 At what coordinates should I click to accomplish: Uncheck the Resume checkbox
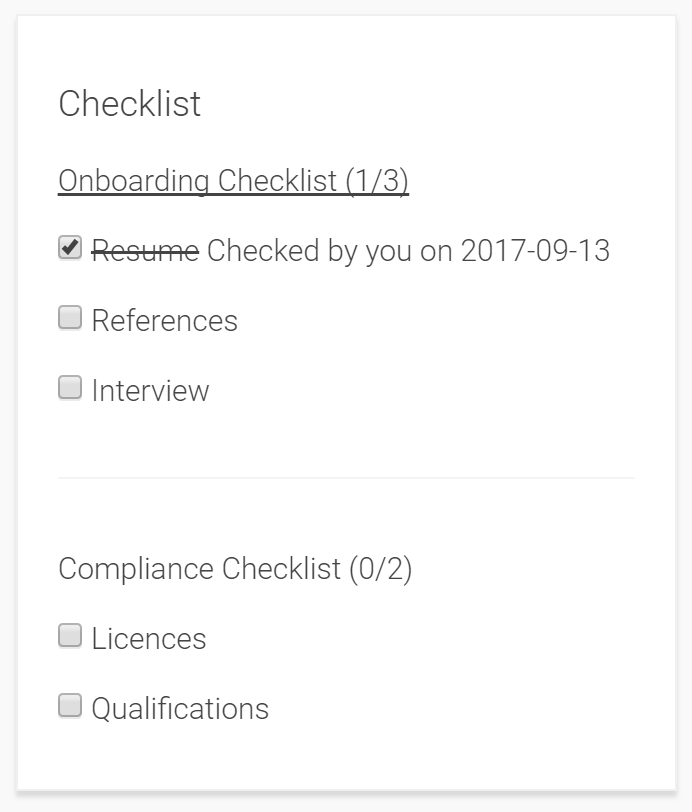pos(70,249)
